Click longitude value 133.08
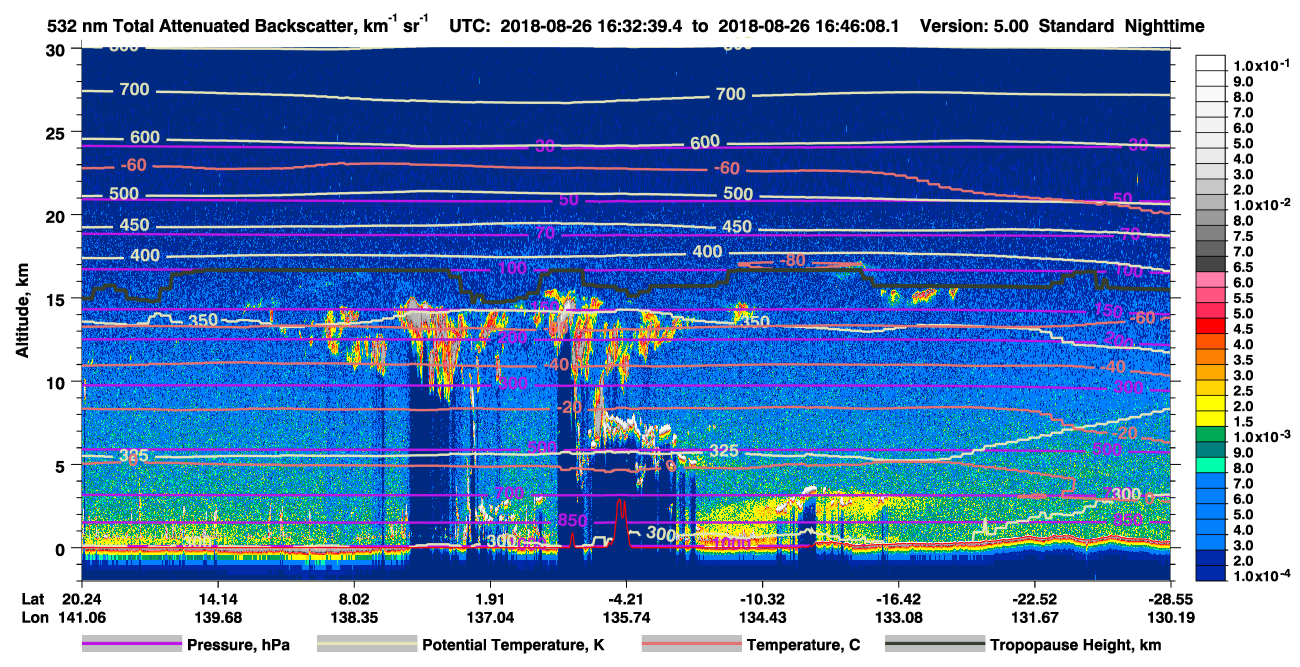Viewport: 1300px width, 667px height. 898,617
